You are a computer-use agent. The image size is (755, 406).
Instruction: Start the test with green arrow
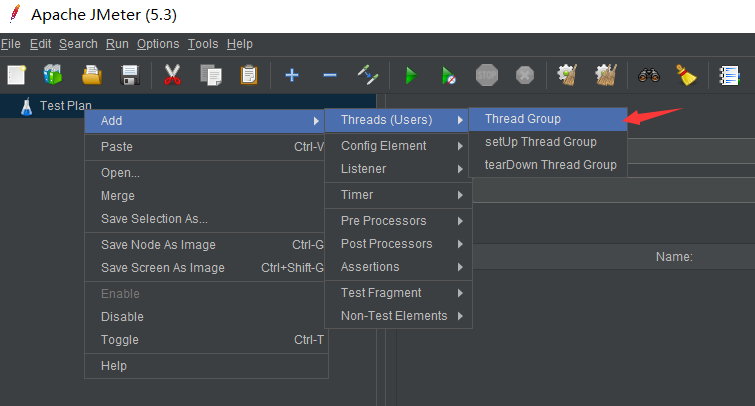coord(411,76)
